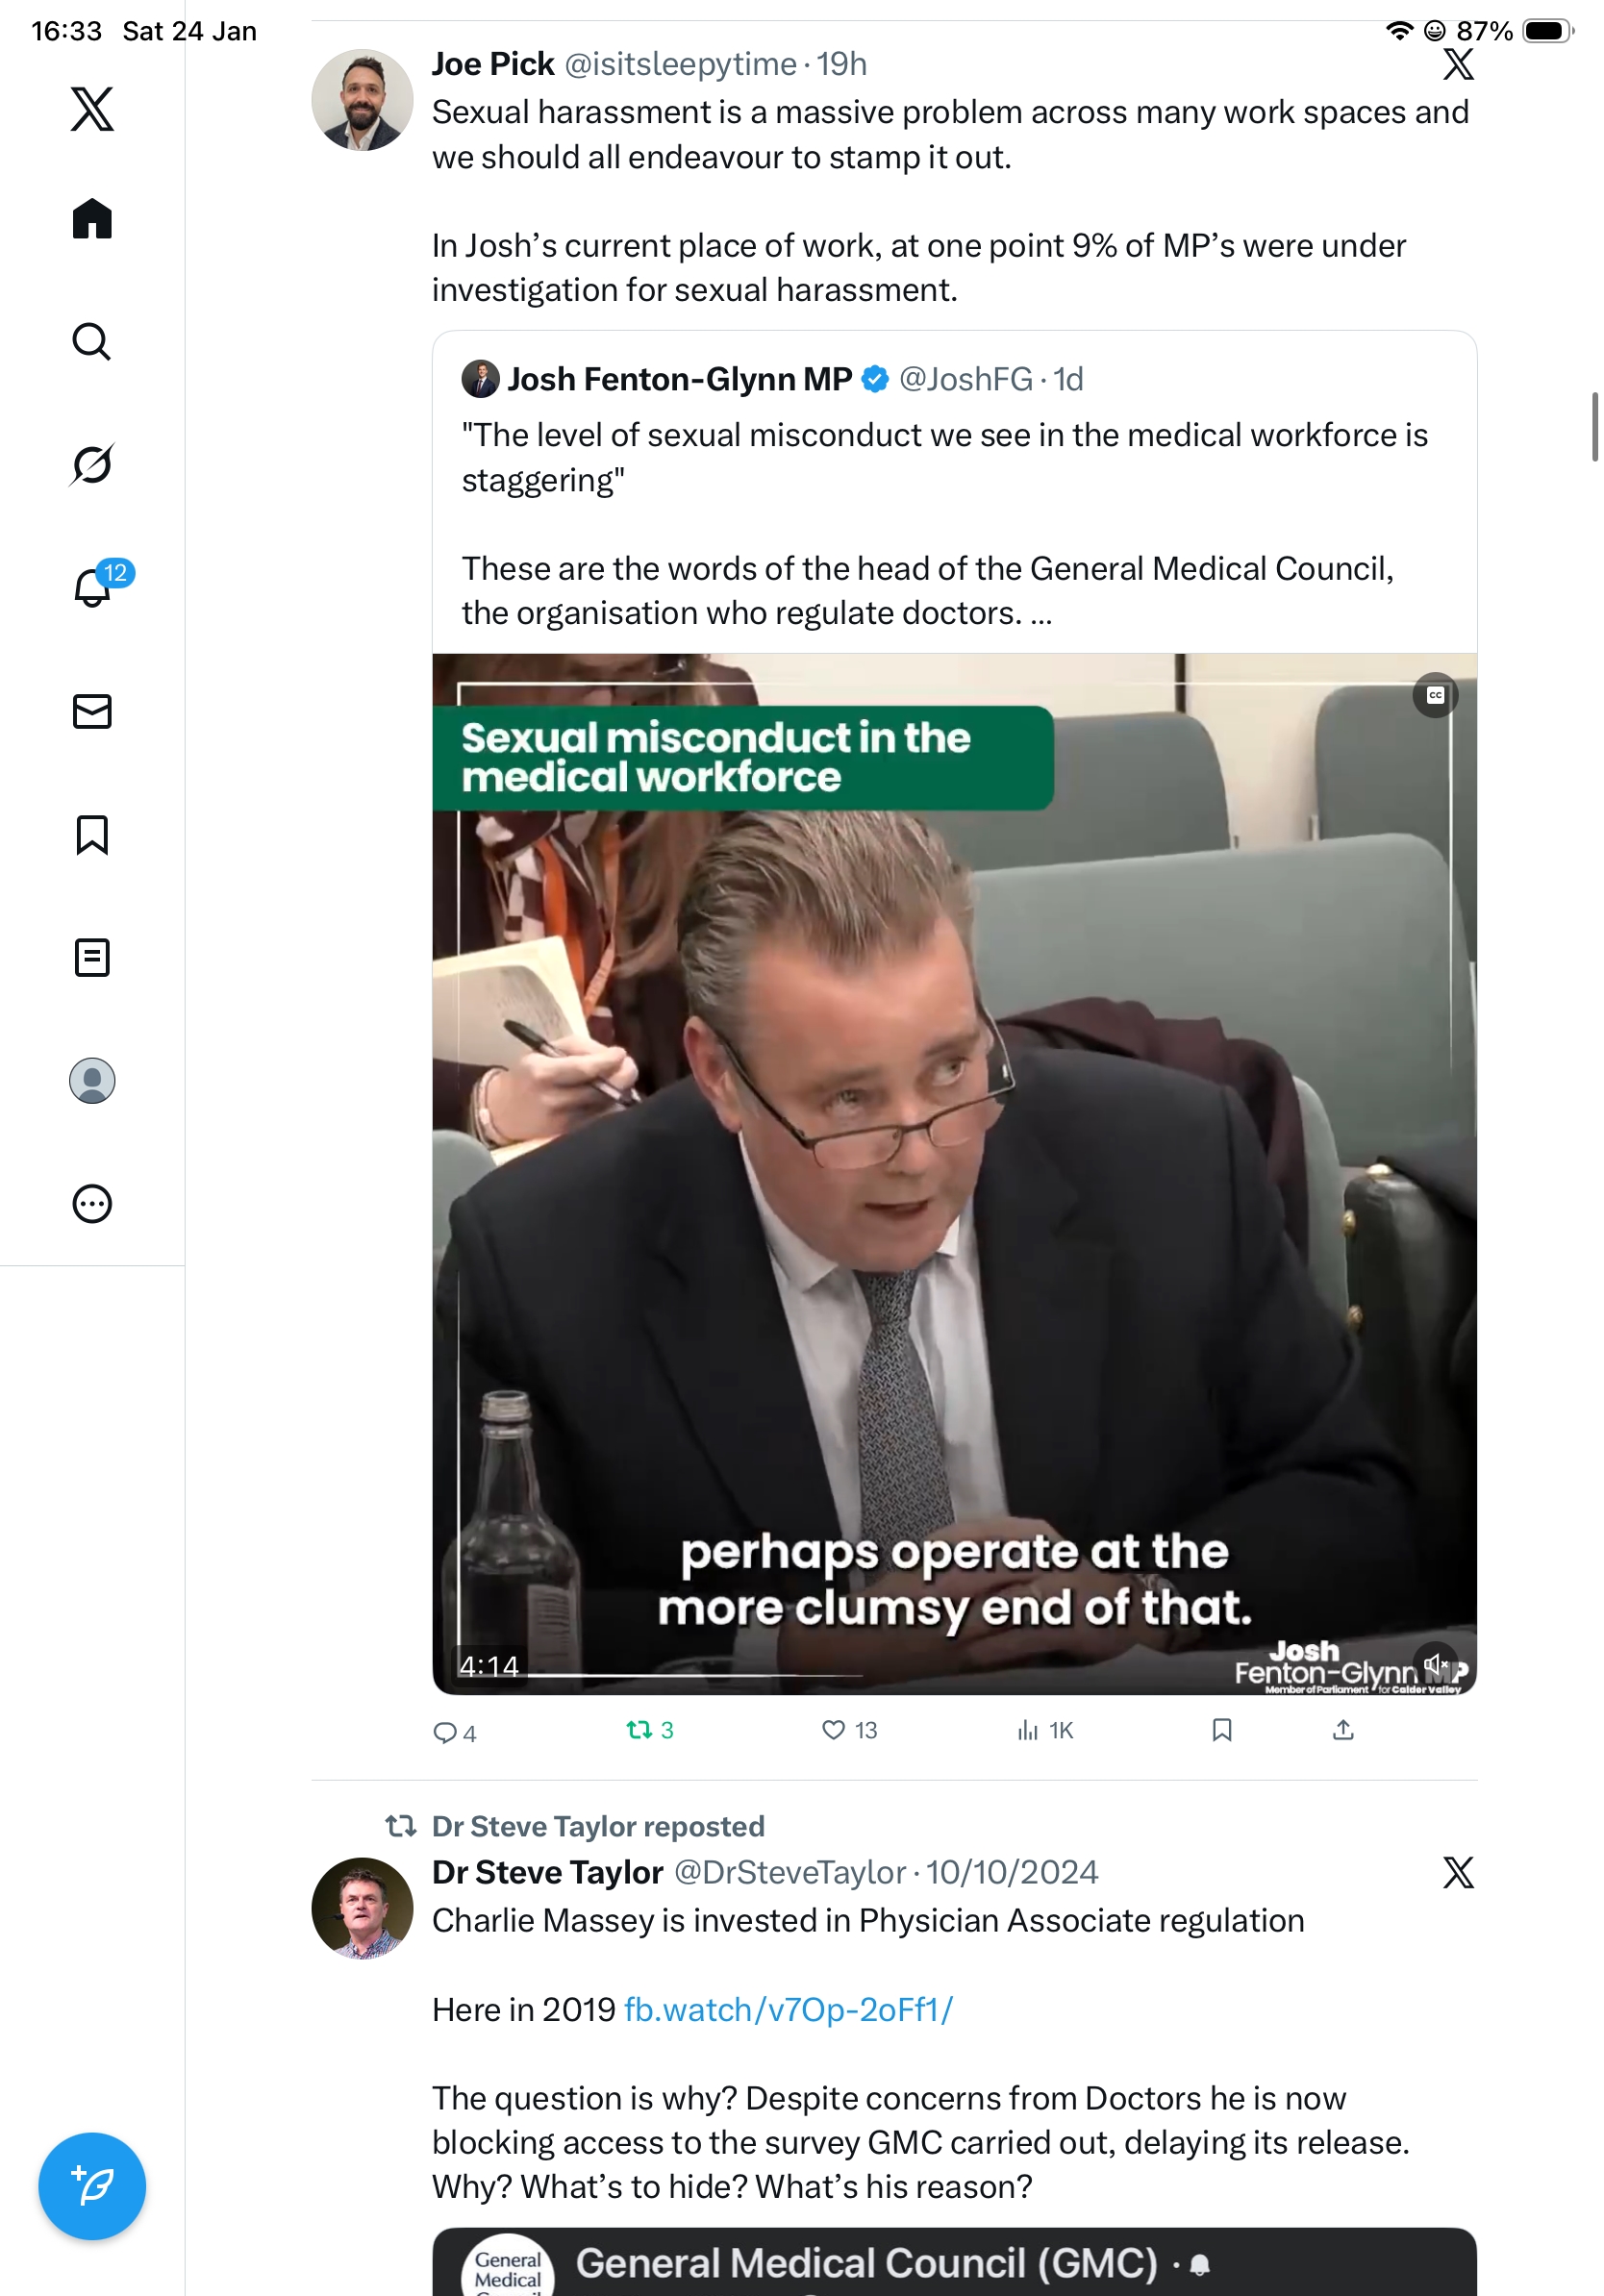Unmute the video sound

(1435, 1665)
